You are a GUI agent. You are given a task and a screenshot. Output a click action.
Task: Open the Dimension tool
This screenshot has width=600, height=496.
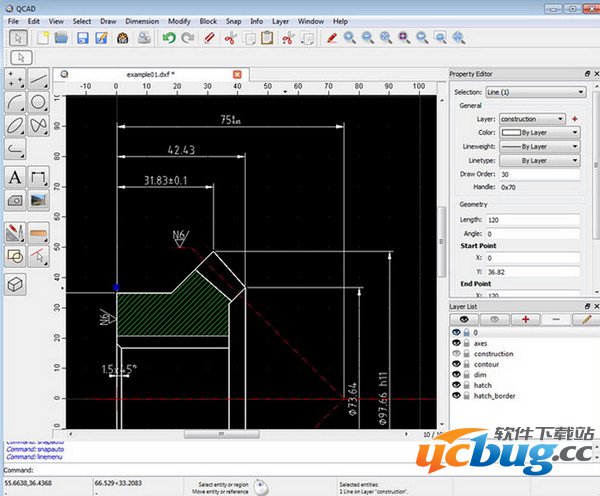(x=39, y=177)
